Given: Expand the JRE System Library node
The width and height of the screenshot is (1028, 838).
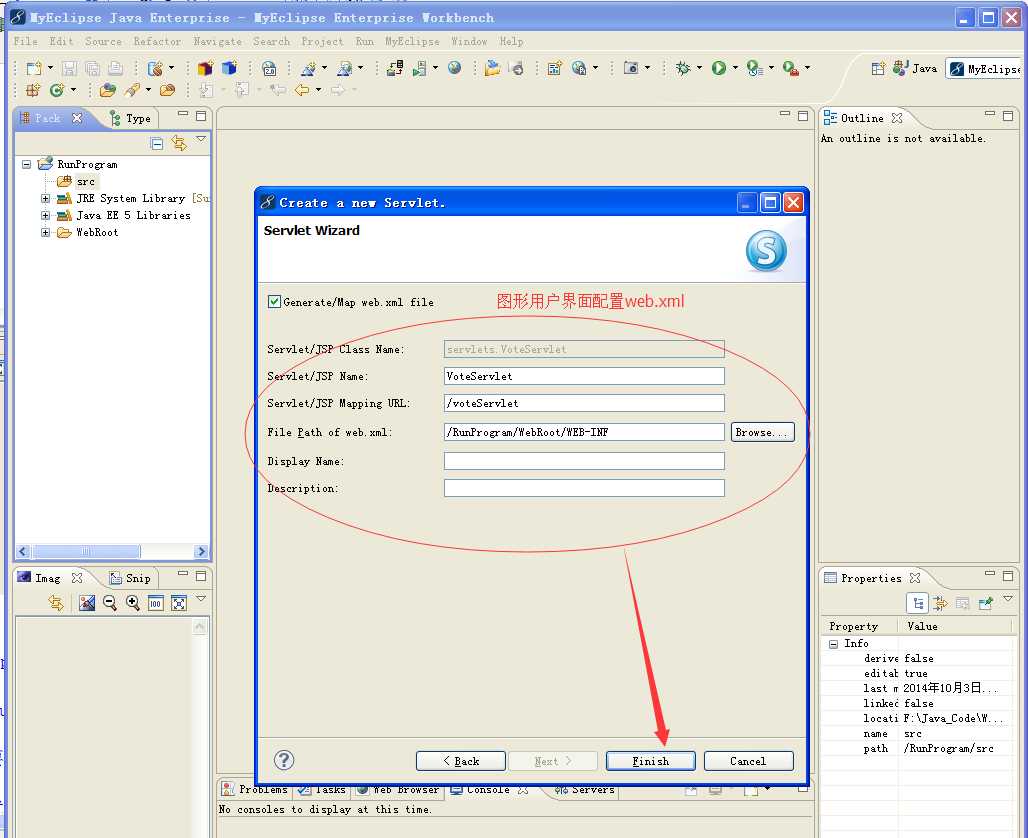Looking at the screenshot, I should pyautogui.click(x=45, y=198).
